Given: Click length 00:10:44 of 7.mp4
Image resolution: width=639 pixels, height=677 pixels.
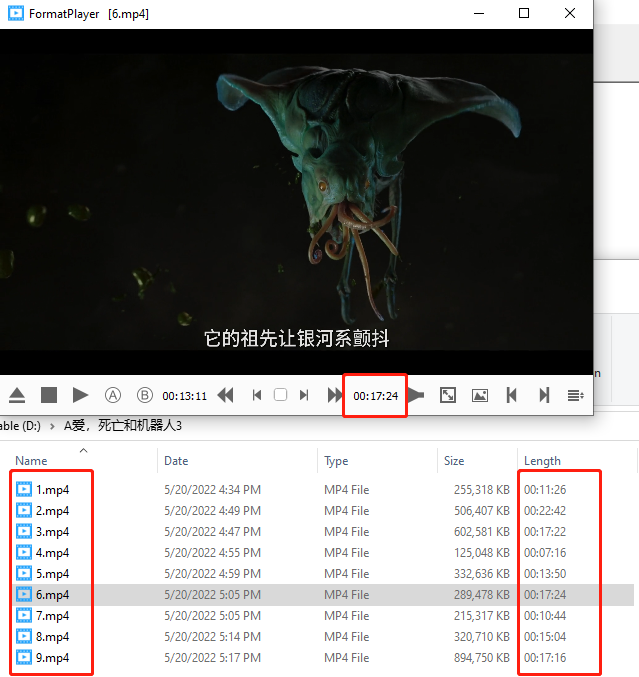Looking at the screenshot, I should [545, 616].
